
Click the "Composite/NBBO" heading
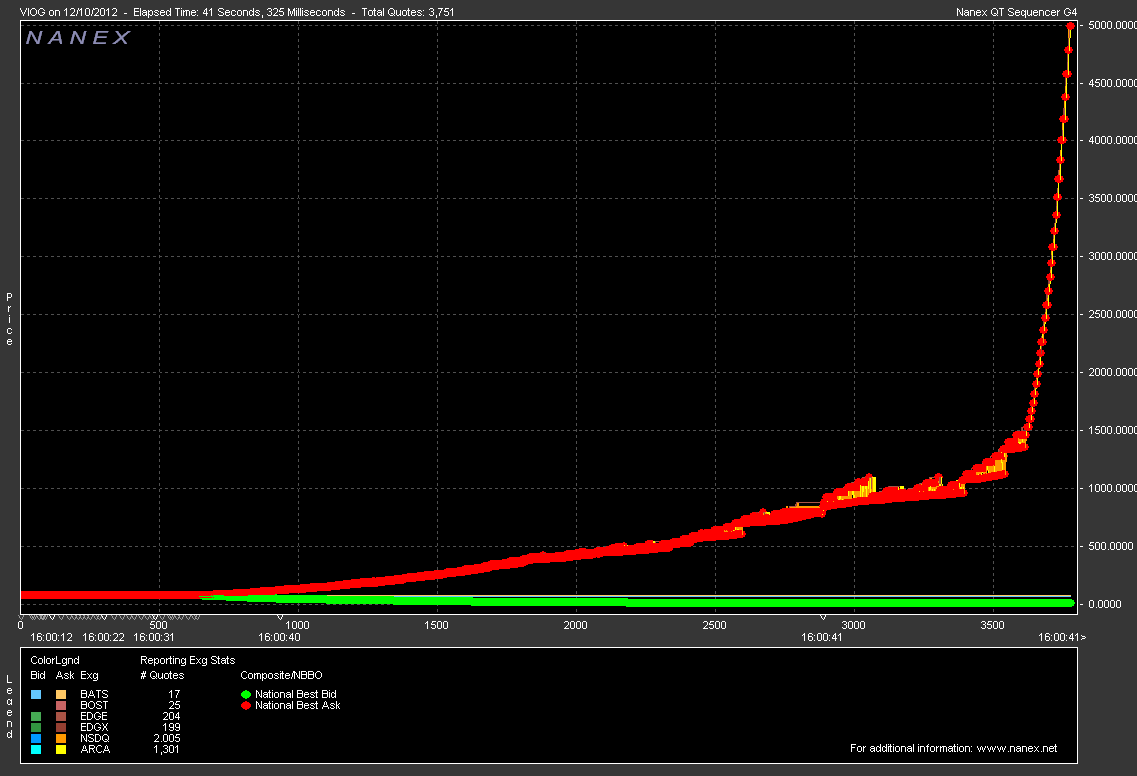(281, 675)
